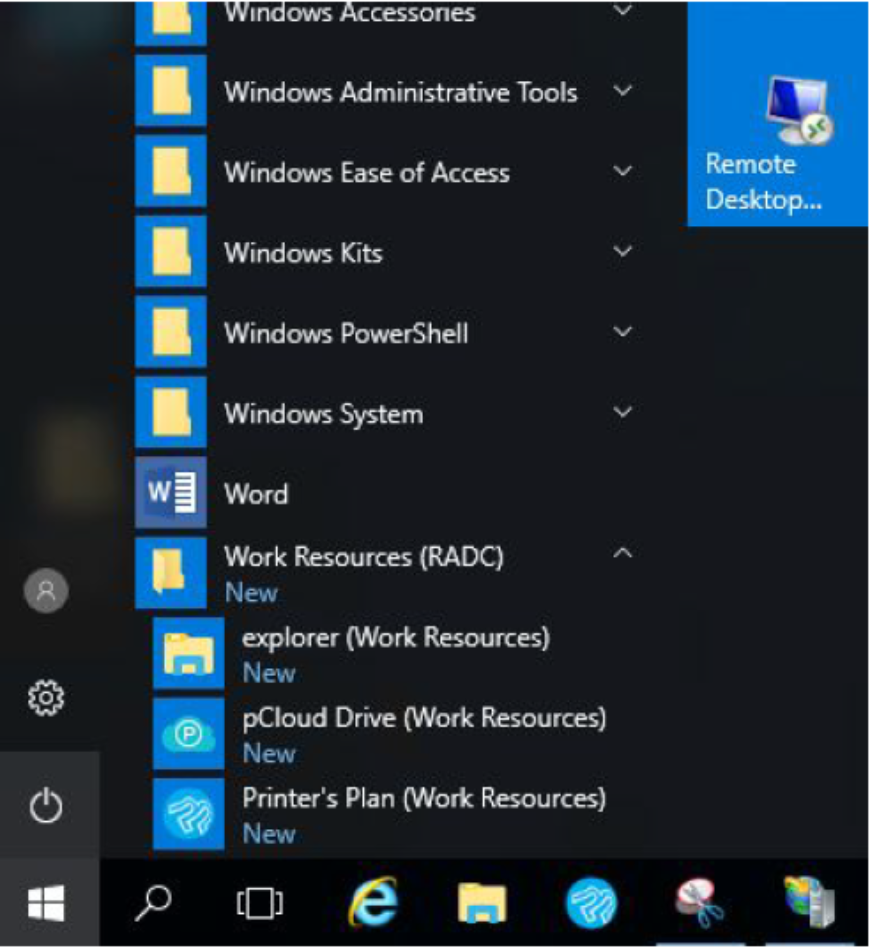Launch Printer's Plan from the app list icon
The image size is (870, 948).
pos(189,814)
